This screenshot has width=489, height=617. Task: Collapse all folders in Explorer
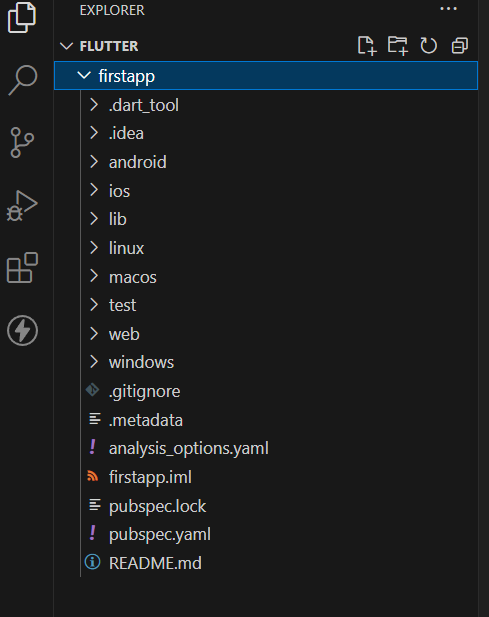(x=459, y=46)
